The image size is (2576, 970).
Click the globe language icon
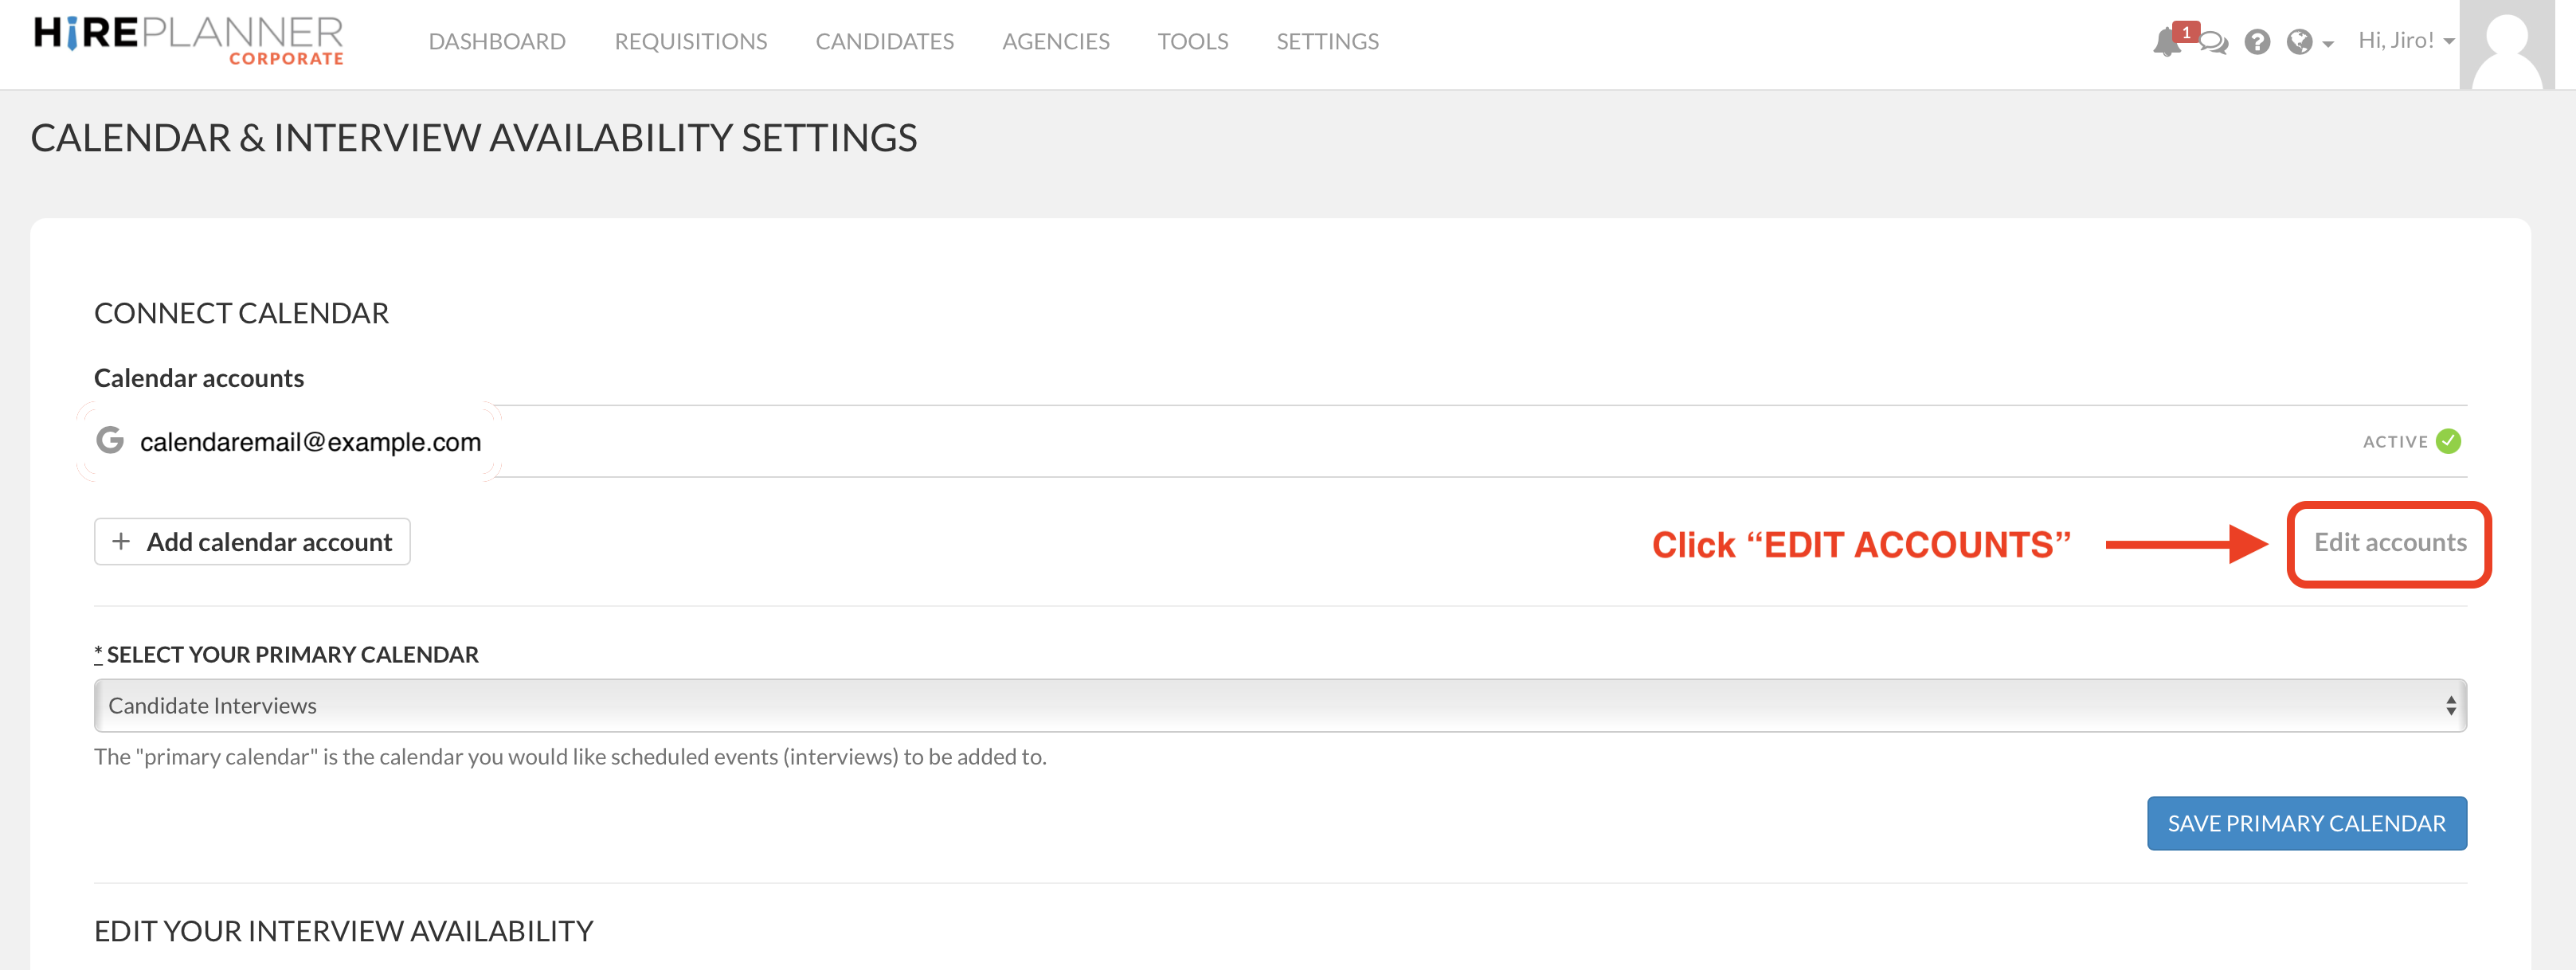(x=2299, y=42)
